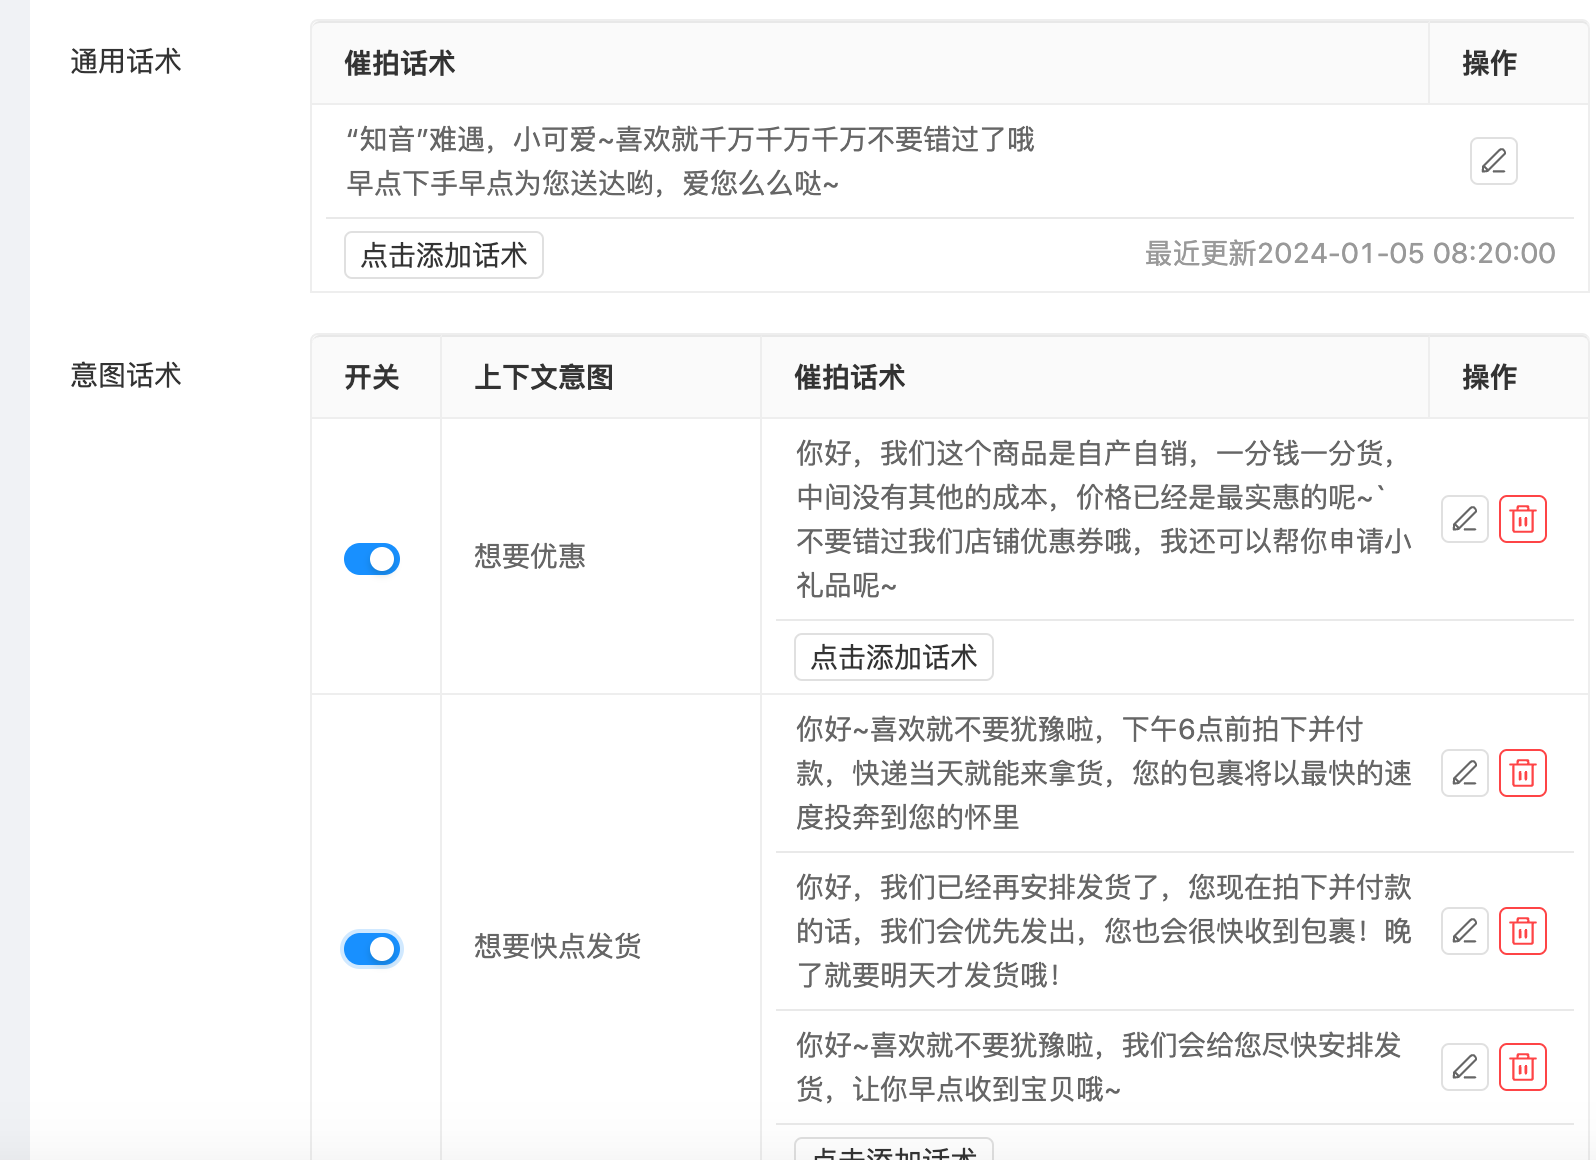Click 点击添加话术 under 通用话术
Screen dimensions: 1596x1160
coord(444,255)
